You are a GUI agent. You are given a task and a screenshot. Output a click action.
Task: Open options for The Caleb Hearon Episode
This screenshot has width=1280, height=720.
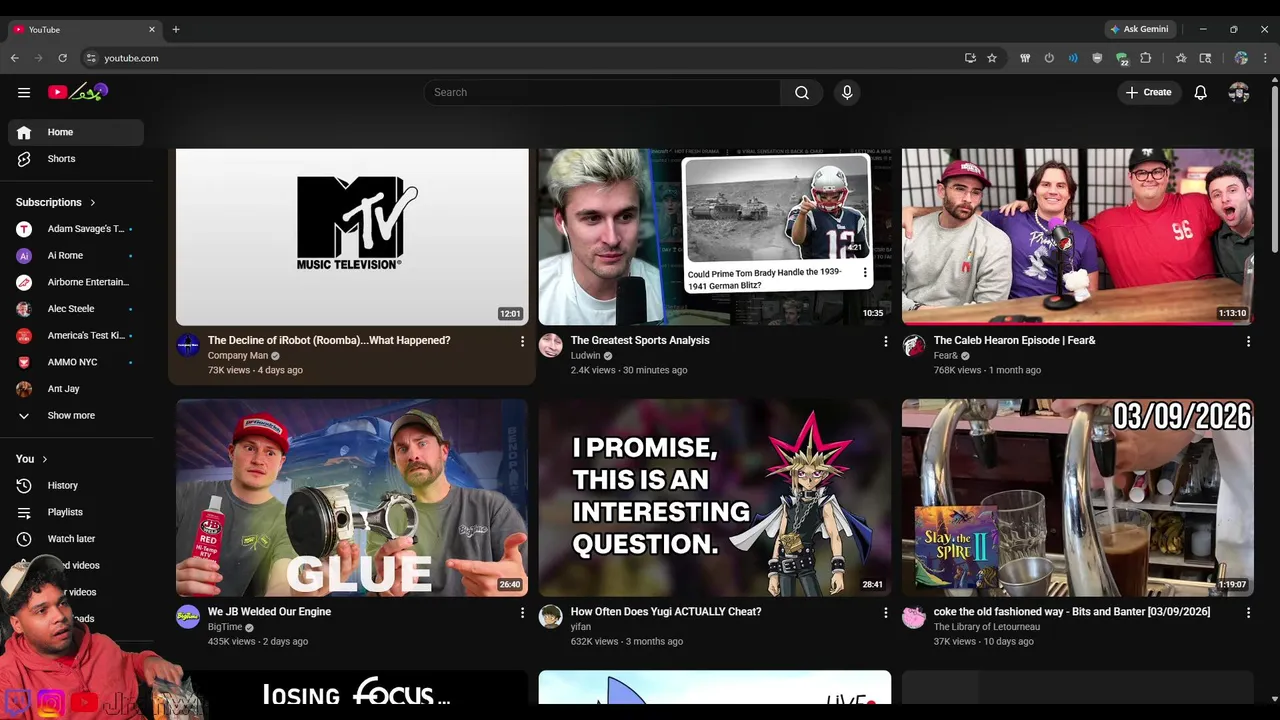[1248, 342]
